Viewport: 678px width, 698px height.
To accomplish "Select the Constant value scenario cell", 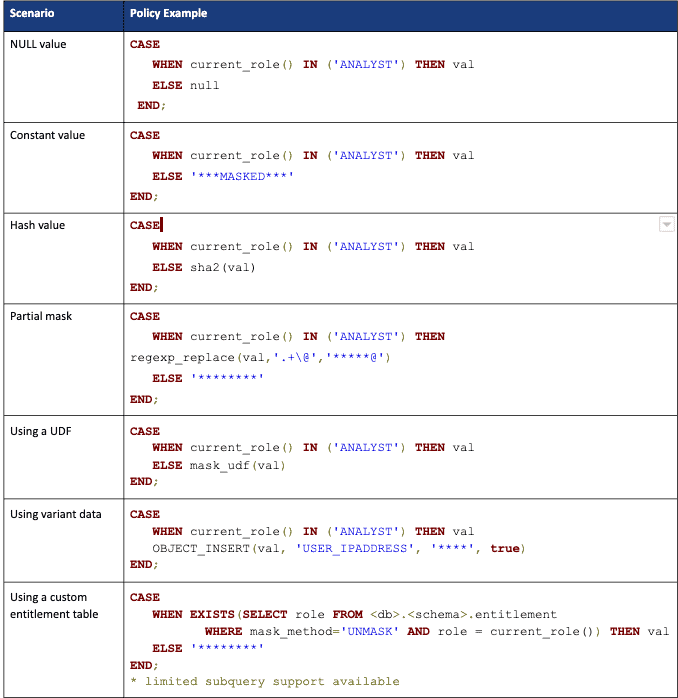I will [47, 135].
